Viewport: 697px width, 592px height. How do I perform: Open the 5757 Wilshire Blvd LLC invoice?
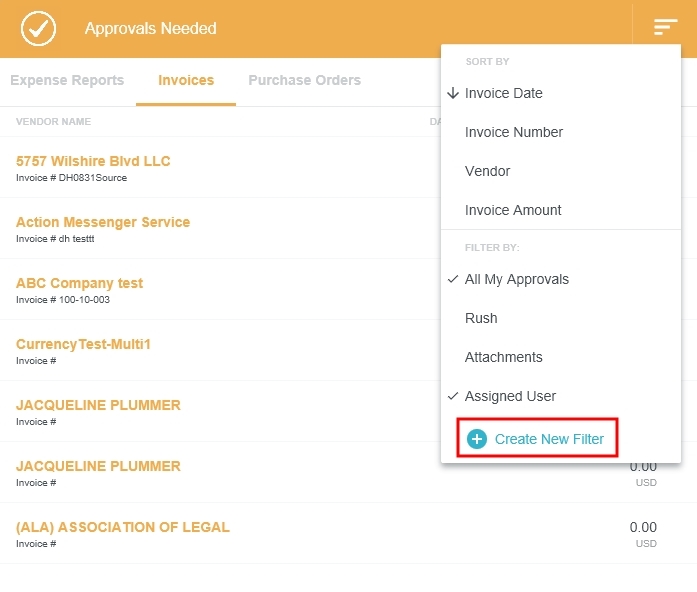pos(93,161)
